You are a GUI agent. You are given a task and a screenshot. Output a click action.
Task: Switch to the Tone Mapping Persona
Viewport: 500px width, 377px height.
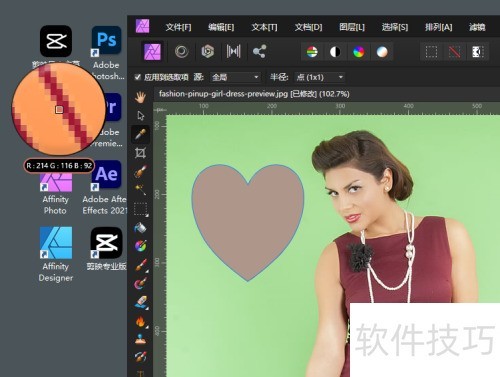(x=233, y=52)
